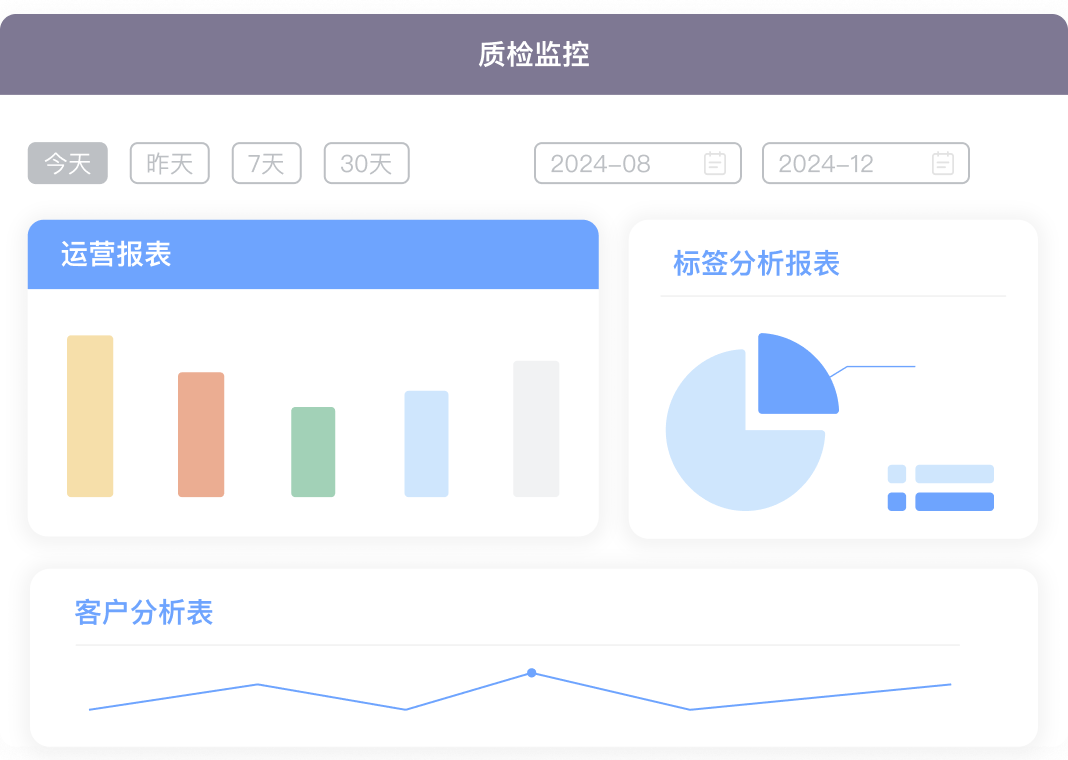Click calendar icon in 2024-12 date field
Image resolution: width=1068 pixels, height=760 pixels.
coord(943,163)
